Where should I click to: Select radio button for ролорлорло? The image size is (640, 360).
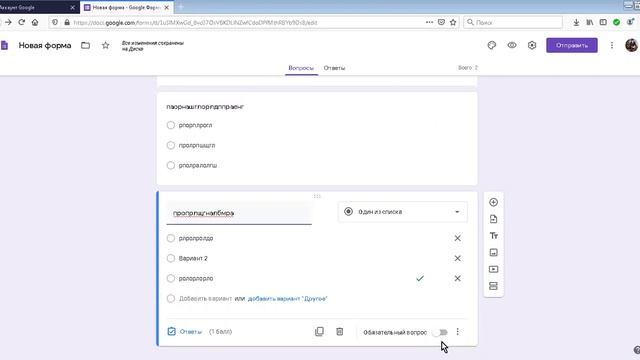[171, 278]
